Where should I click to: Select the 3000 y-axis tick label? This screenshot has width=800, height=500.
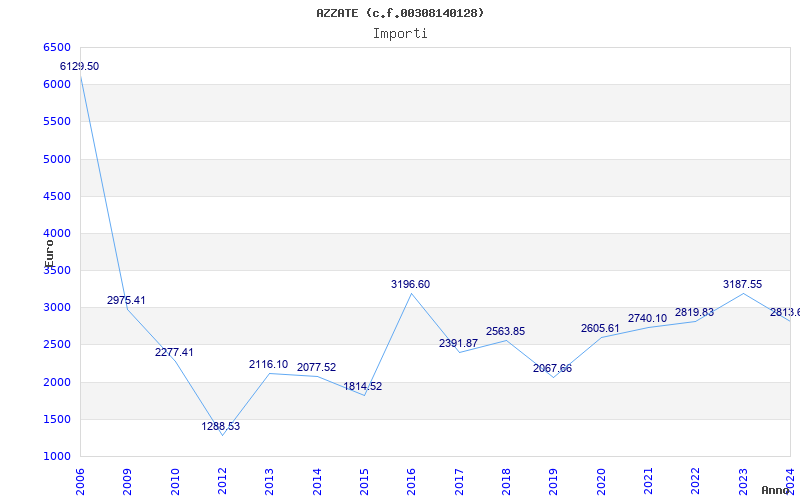pos(57,308)
